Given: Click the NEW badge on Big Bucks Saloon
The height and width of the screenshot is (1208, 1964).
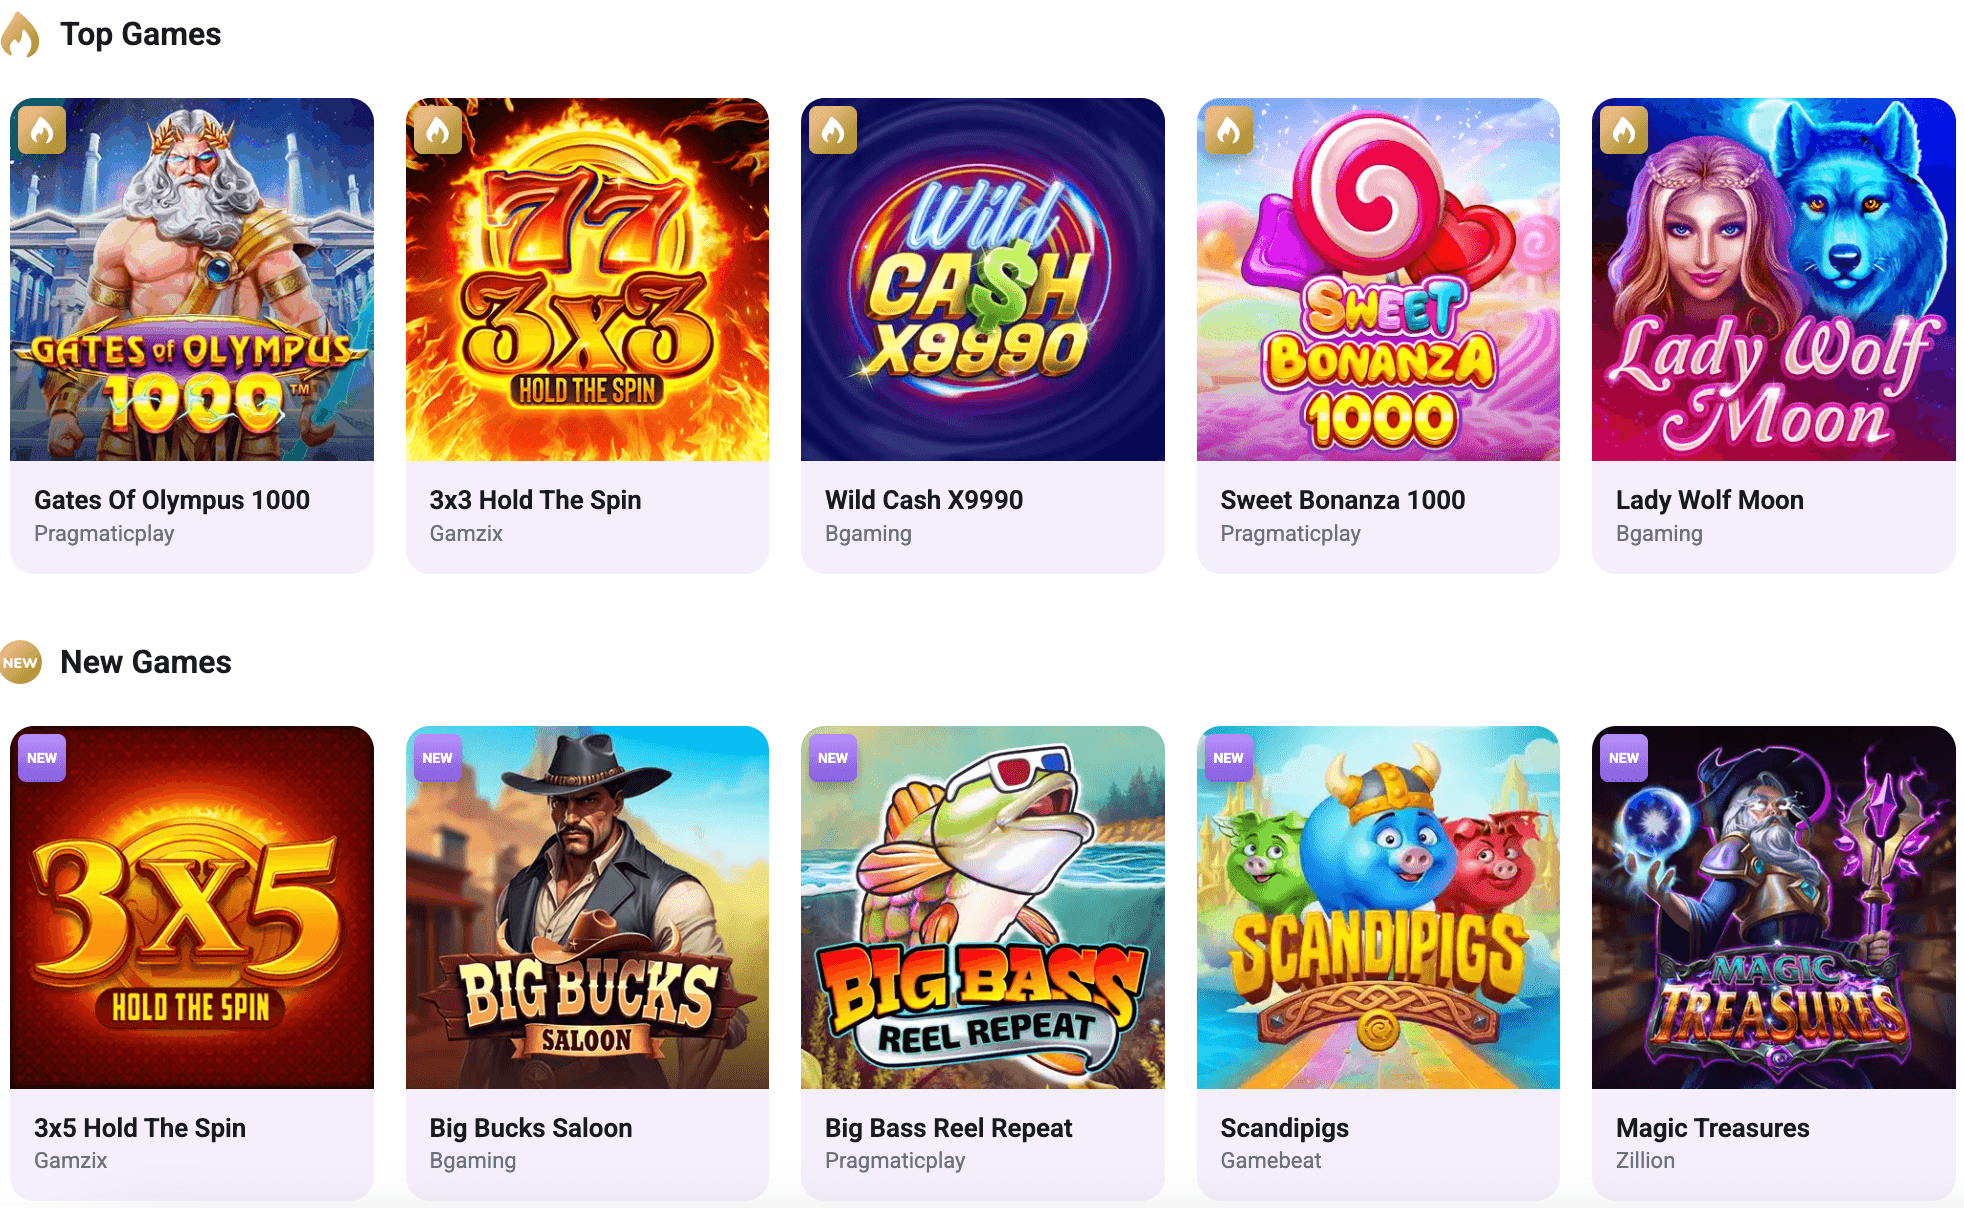Looking at the screenshot, I should coord(437,758).
